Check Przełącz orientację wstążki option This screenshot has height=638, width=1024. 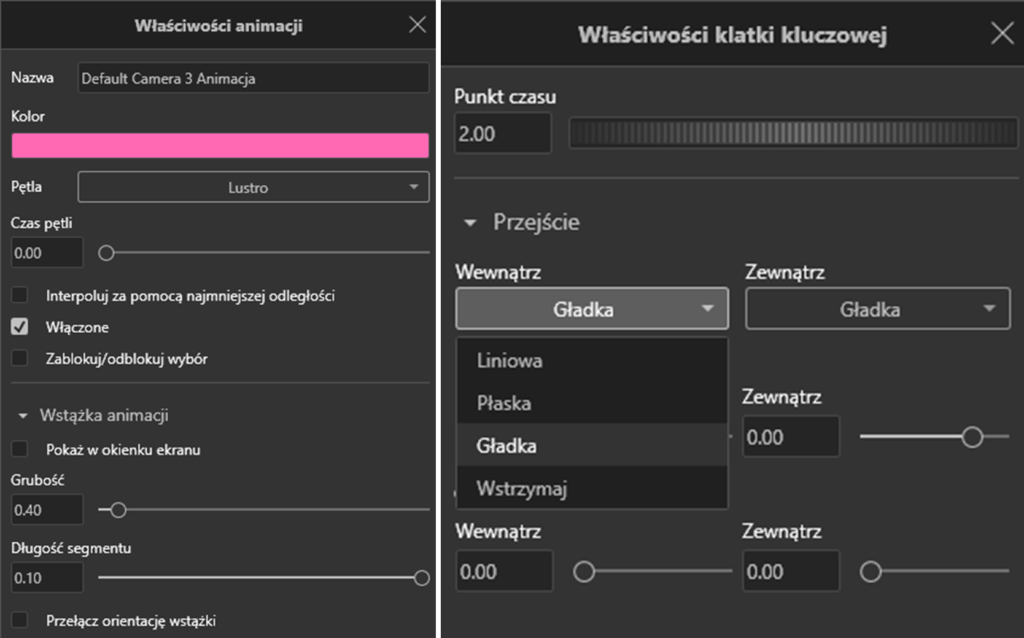point(19,620)
